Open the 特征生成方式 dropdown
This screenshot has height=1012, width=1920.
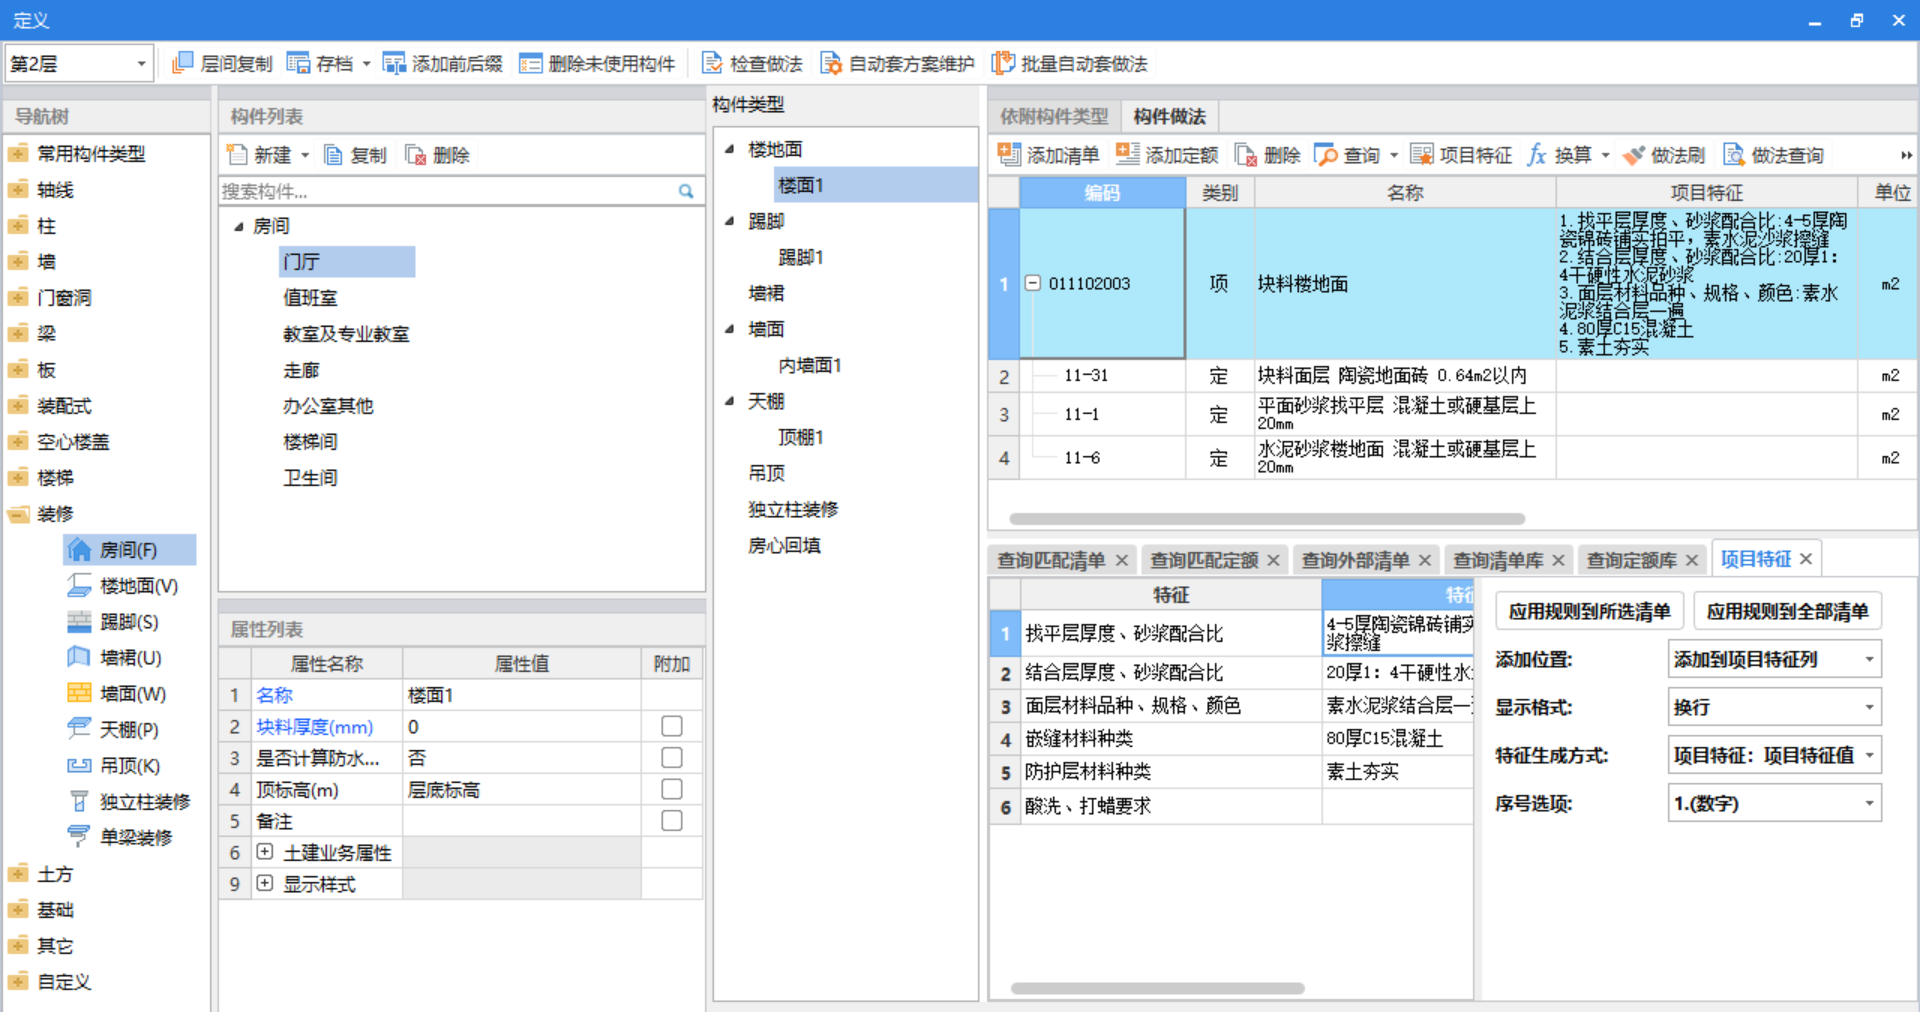(x=1775, y=755)
